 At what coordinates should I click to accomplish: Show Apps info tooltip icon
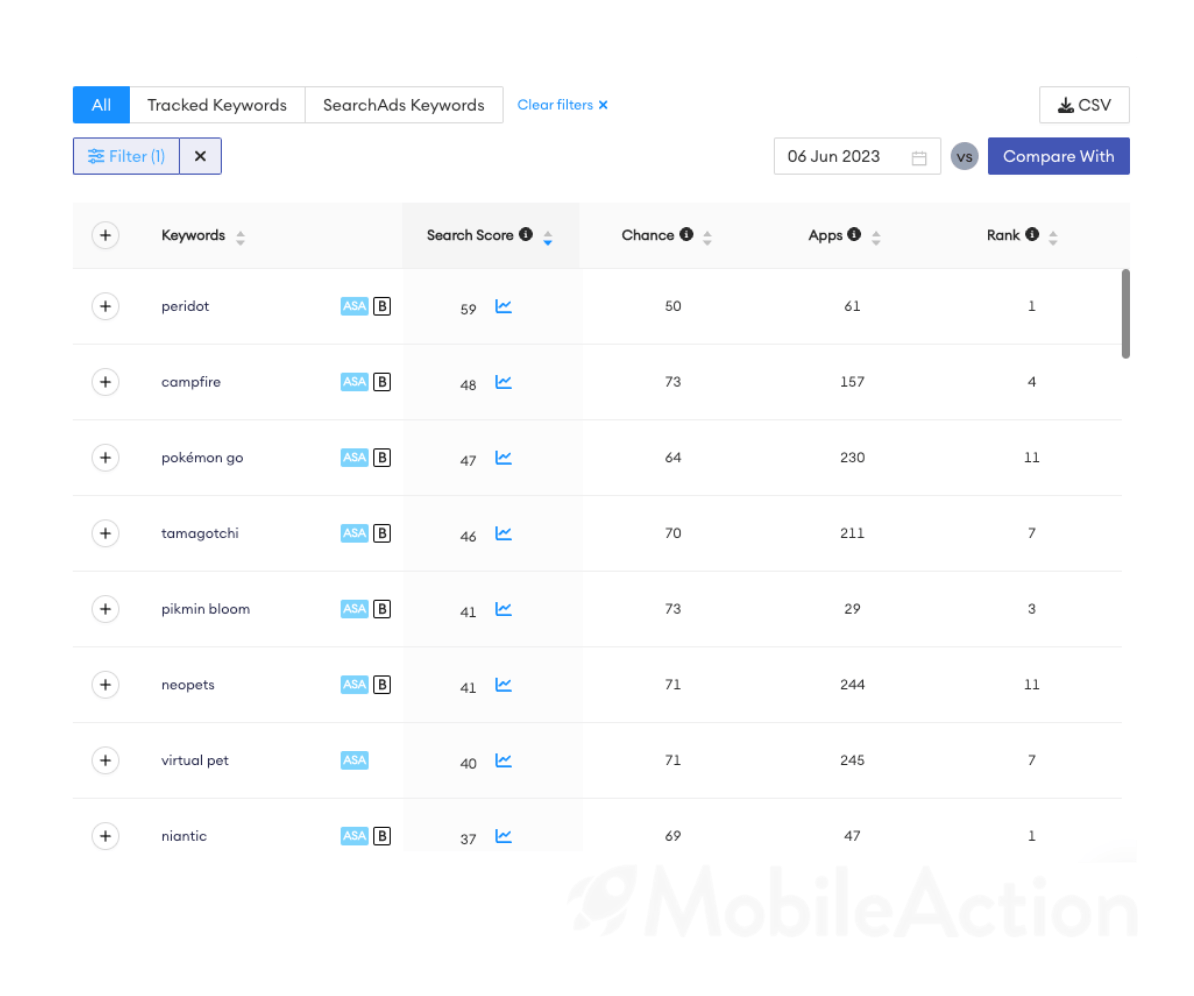(854, 235)
